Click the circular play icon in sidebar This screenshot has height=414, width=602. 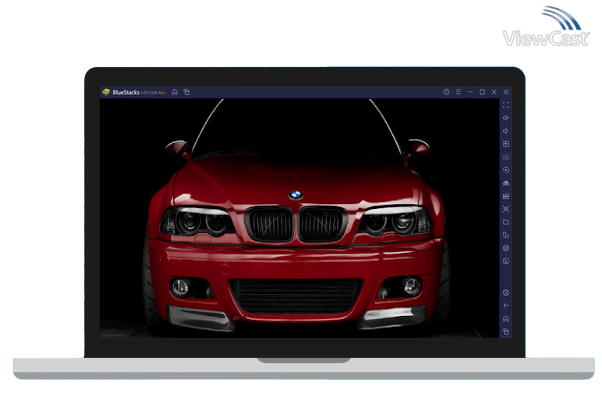506,170
